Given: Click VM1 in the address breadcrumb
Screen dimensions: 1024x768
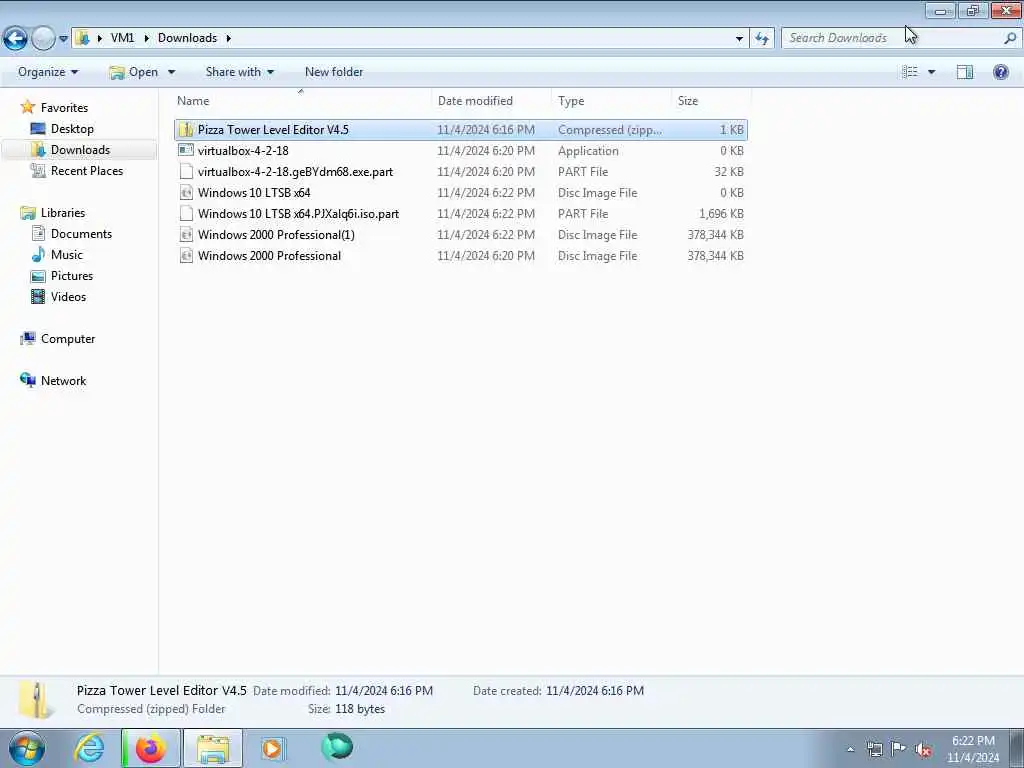Looking at the screenshot, I should pyautogui.click(x=122, y=38).
